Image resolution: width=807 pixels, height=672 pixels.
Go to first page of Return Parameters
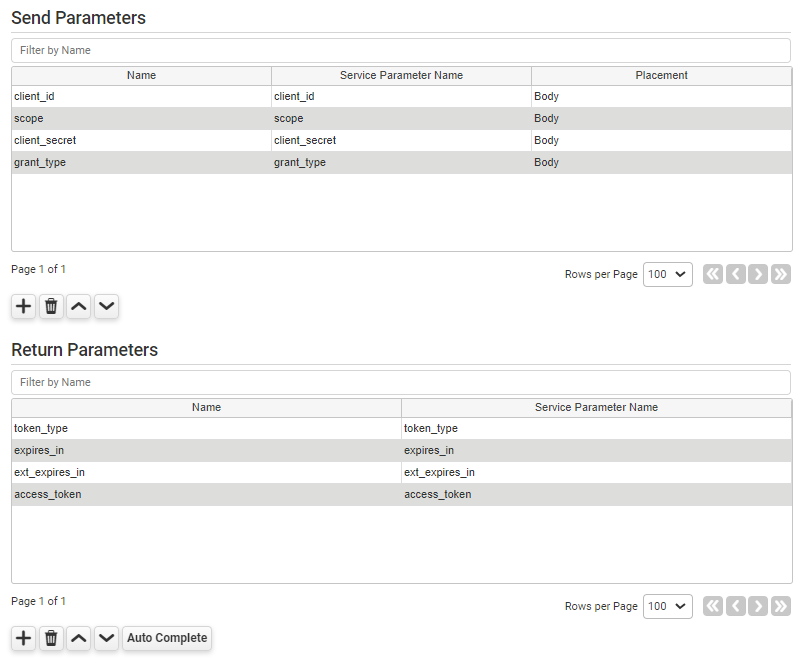[713, 606]
